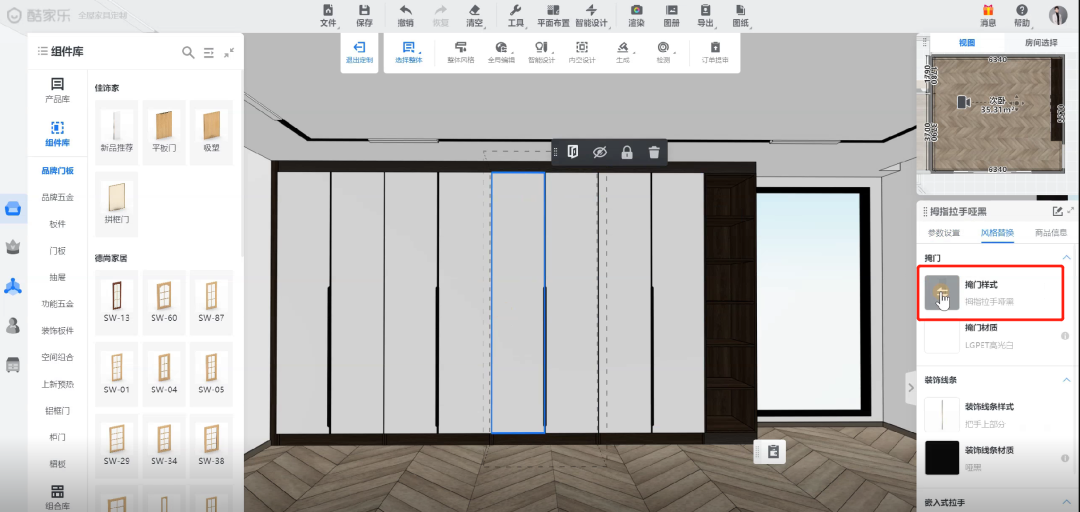Click the 渲染 camera render icon
This screenshot has width=1080, height=512.
tap(636, 10)
